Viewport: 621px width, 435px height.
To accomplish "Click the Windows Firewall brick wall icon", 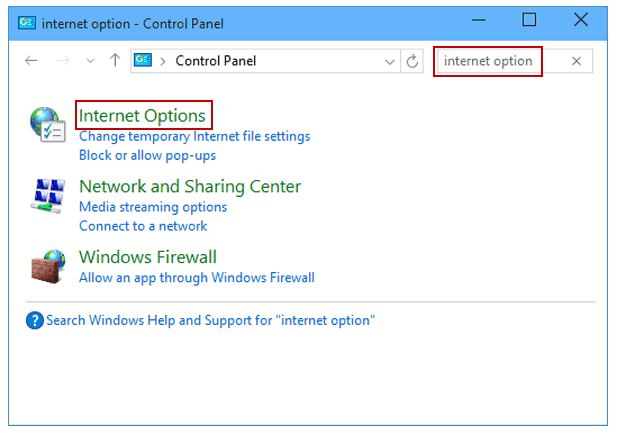I will point(48,266).
